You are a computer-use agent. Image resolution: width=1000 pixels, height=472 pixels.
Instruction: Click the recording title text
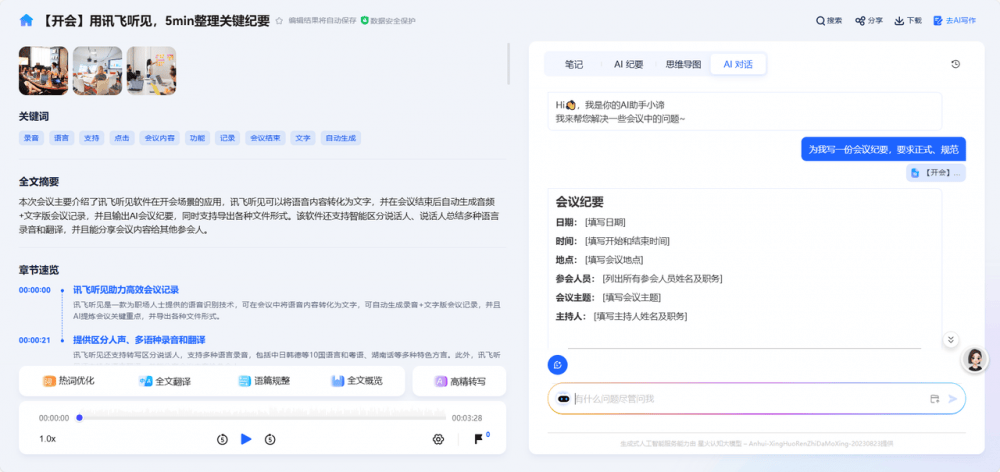(155, 20)
